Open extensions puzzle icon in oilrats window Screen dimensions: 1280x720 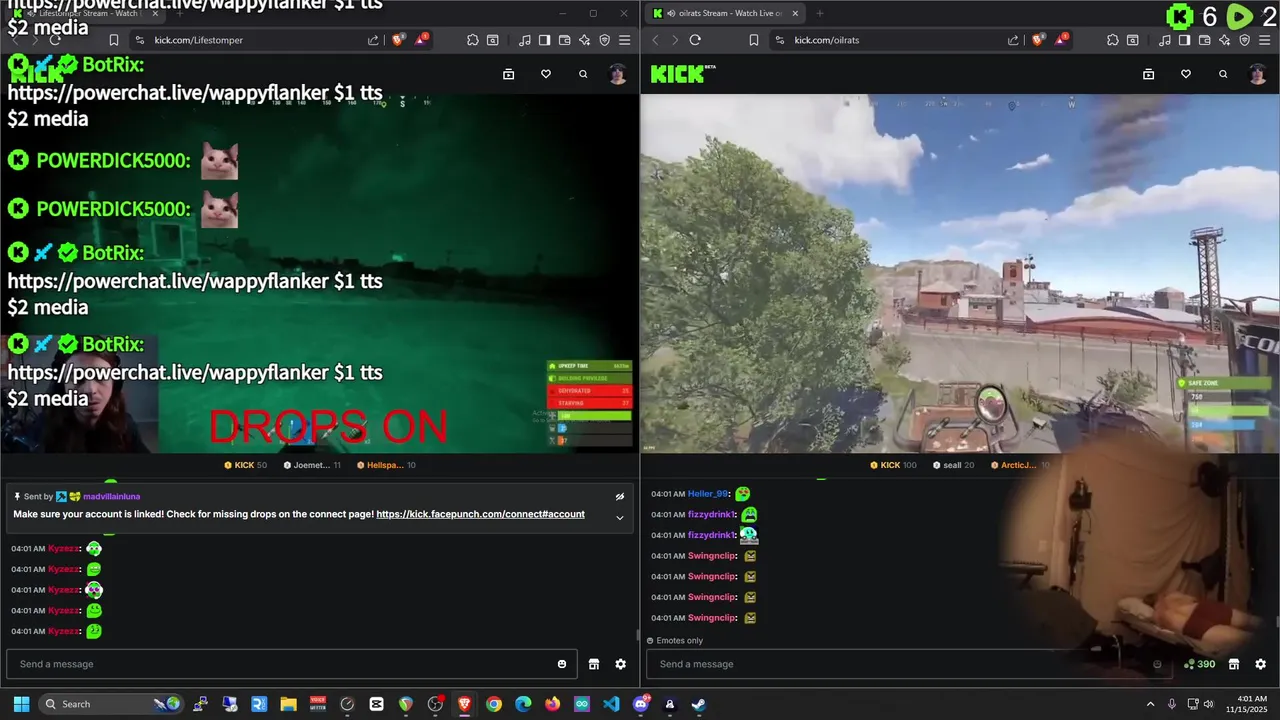click(x=1113, y=40)
